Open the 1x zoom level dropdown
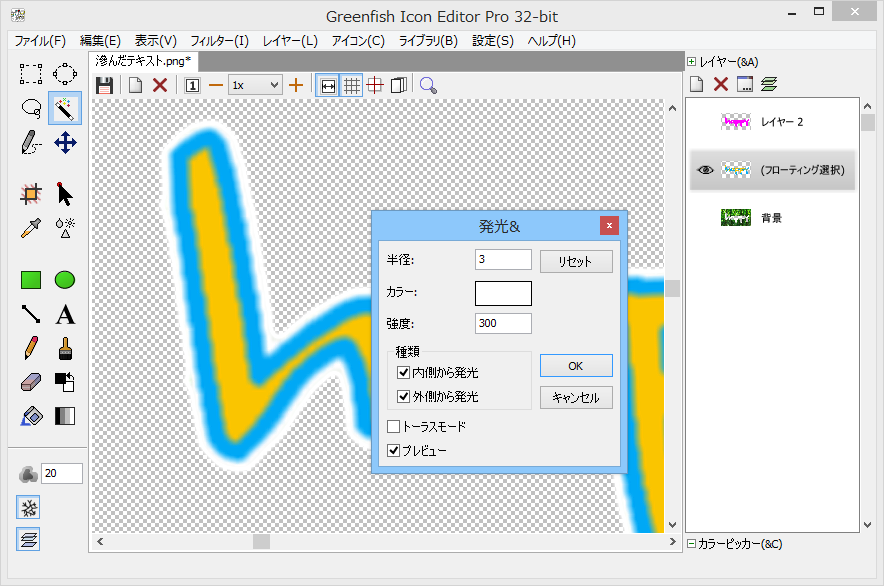The height and width of the screenshot is (586, 884). click(x=272, y=85)
